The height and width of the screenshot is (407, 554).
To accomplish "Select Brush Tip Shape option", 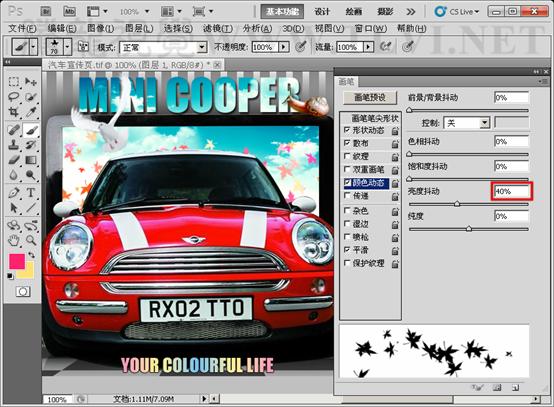I will tap(375, 118).
